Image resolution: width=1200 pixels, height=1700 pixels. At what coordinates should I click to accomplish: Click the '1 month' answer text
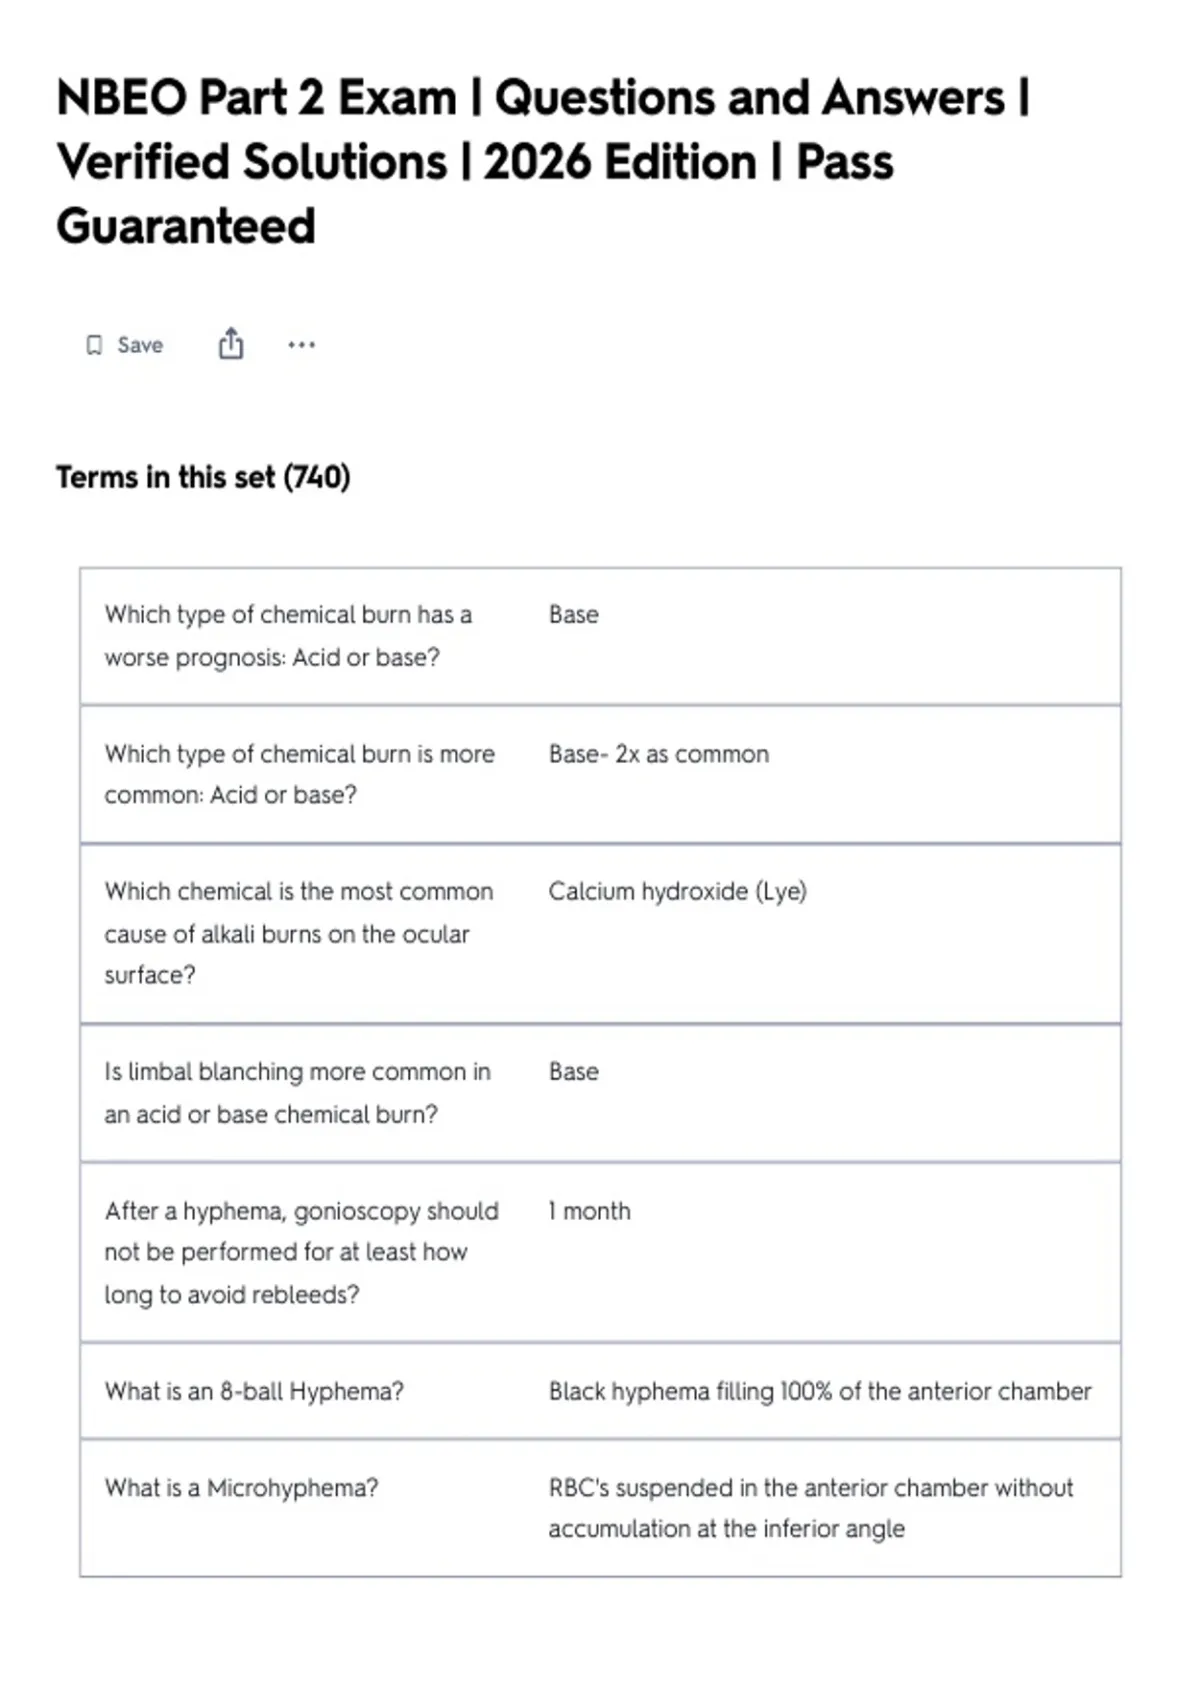[x=590, y=1211]
